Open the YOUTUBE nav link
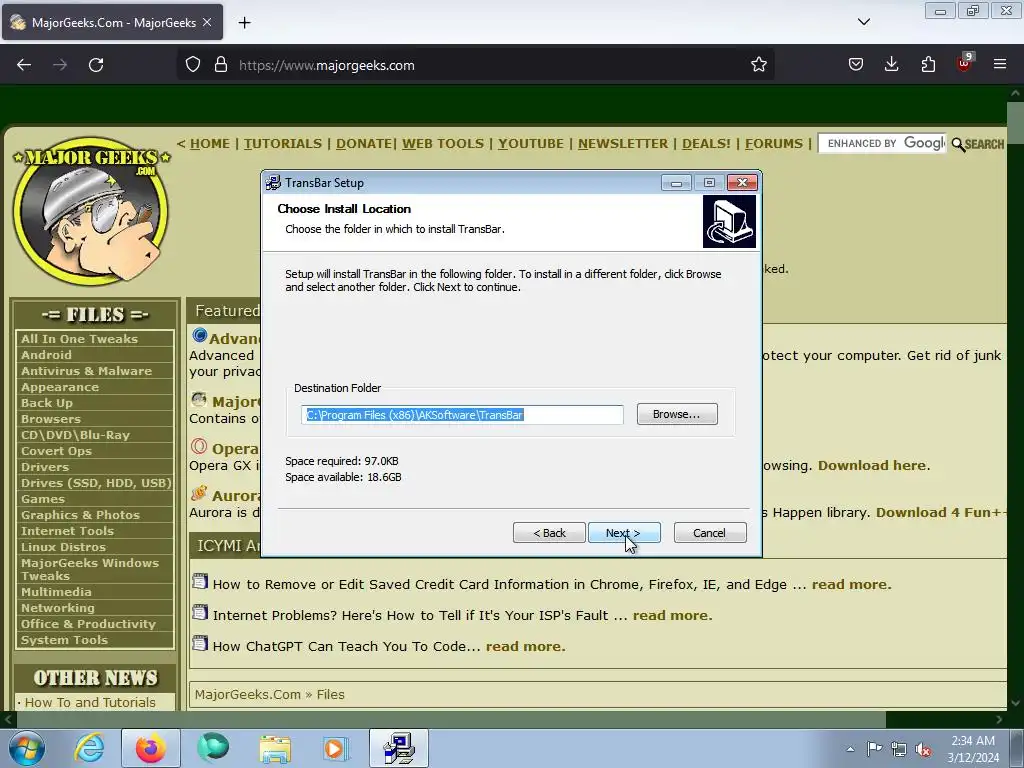Image resolution: width=1024 pixels, height=768 pixels. click(x=530, y=144)
